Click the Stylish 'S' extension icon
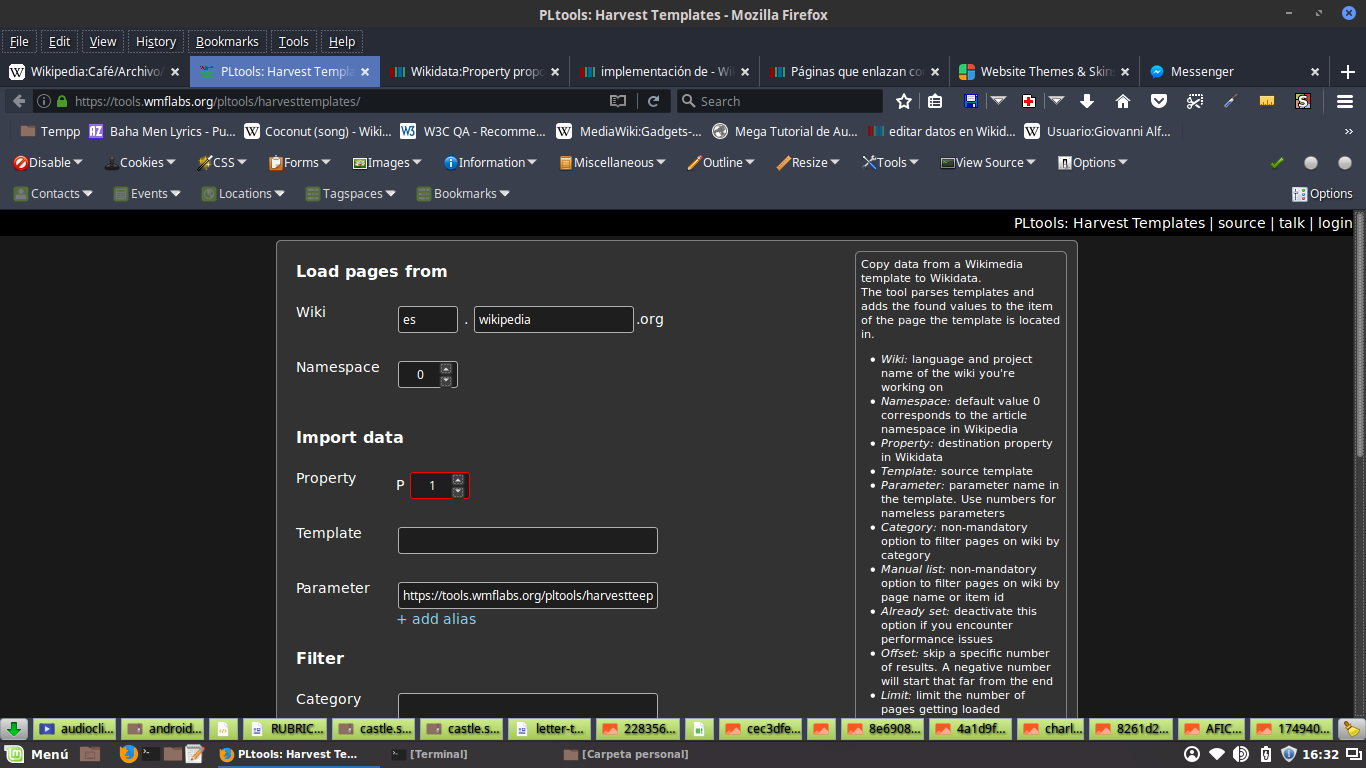The image size is (1366, 768). click(1303, 101)
